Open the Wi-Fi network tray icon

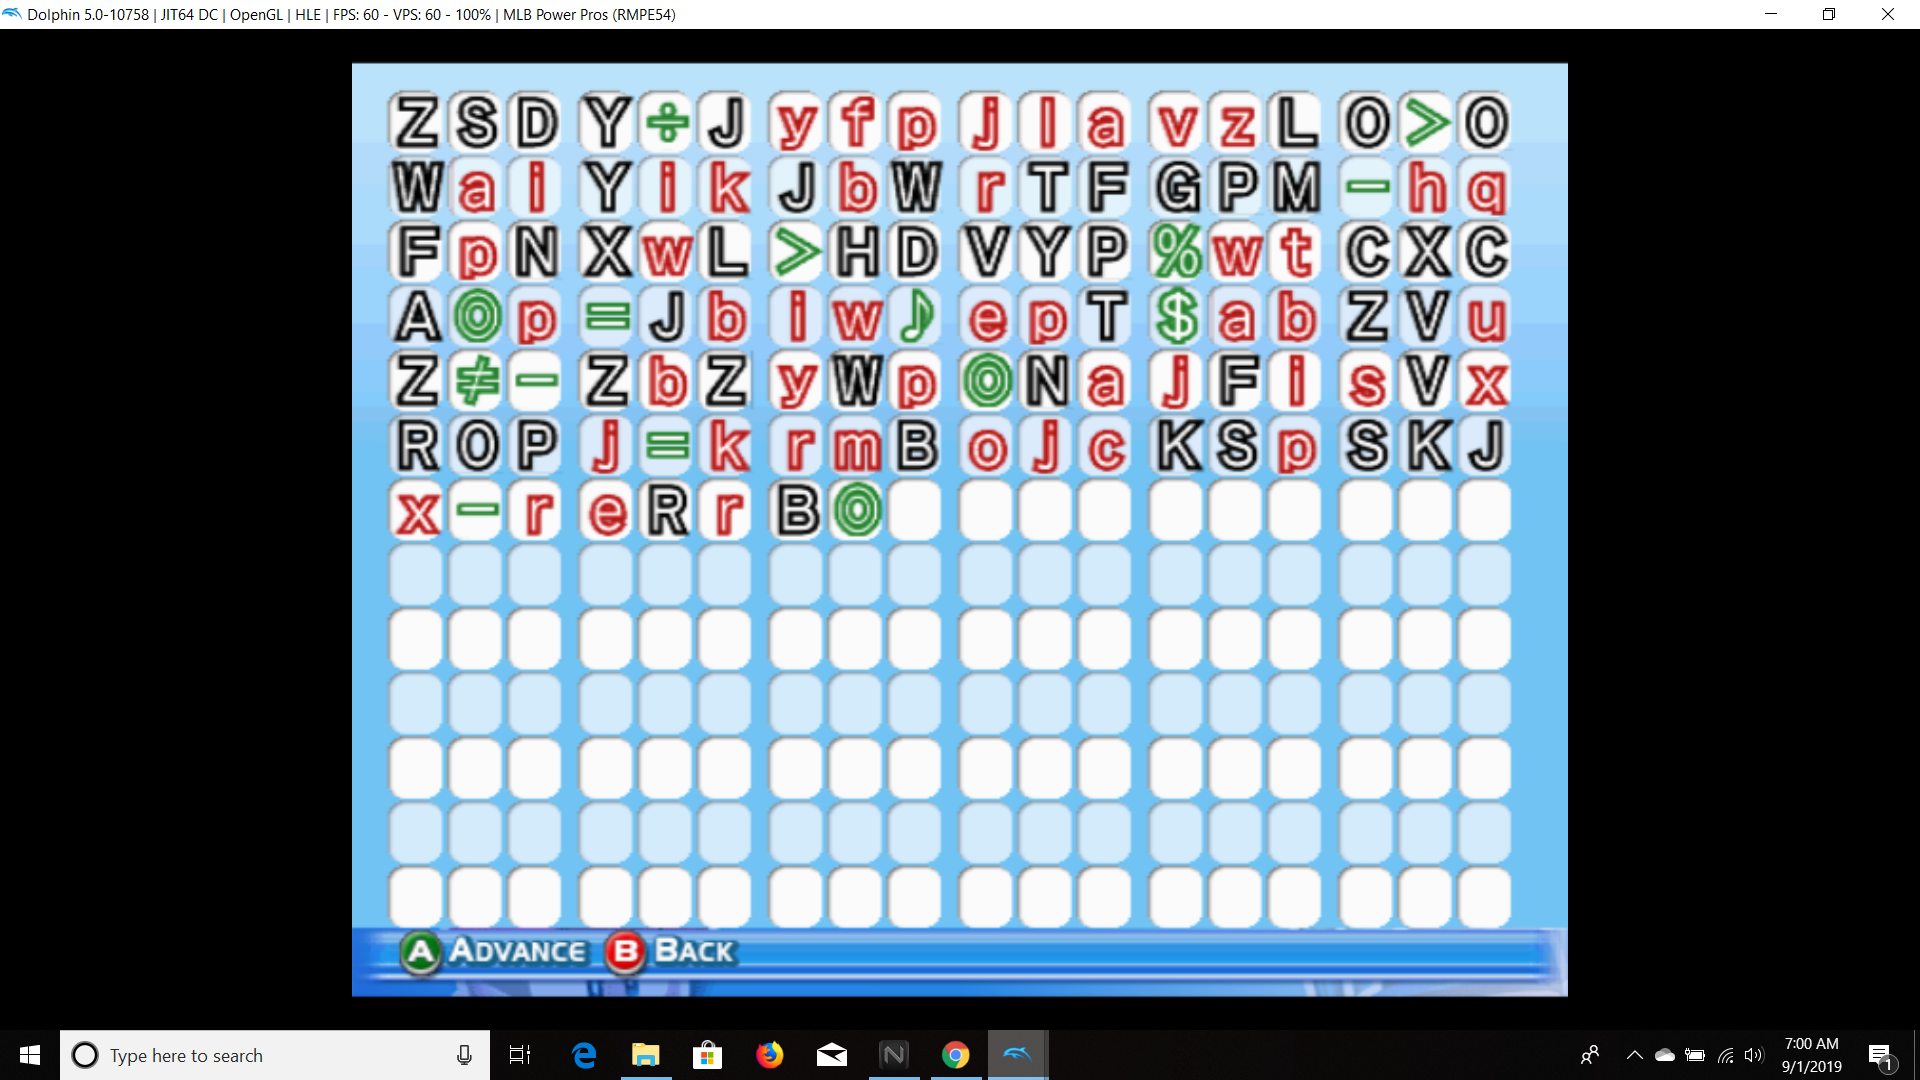[1726, 1055]
